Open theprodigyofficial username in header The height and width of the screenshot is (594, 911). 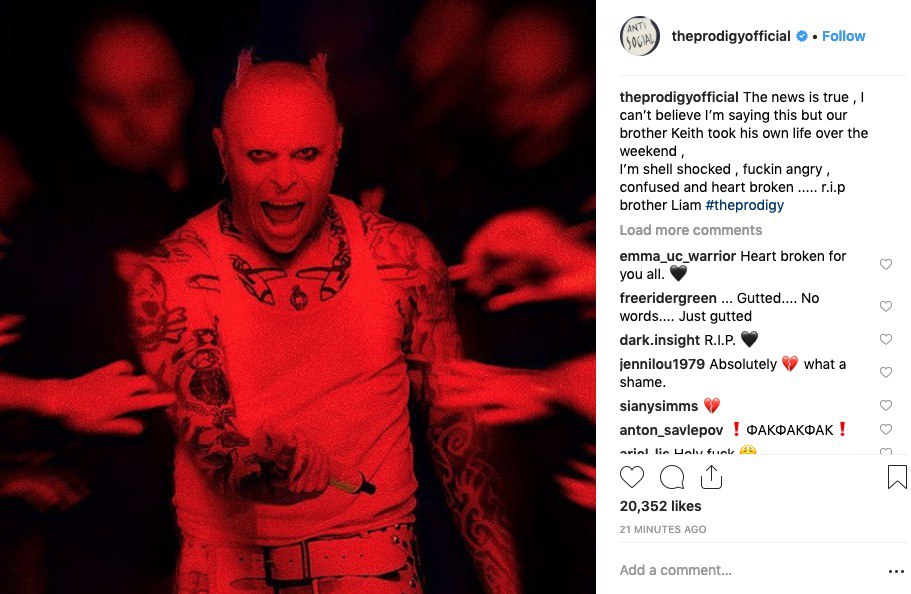(730, 36)
